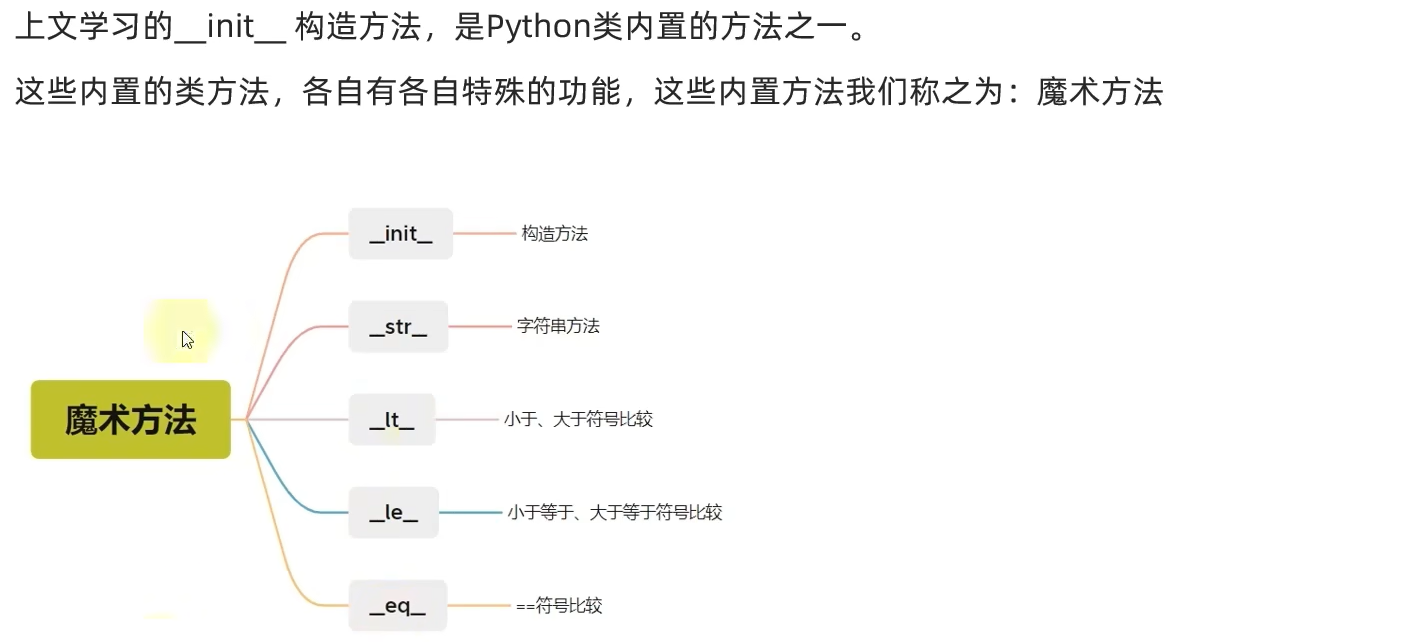The width and height of the screenshot is (1425, 642).
Task: Select the 构造方法 leaf label
Action: coord(555,234)
